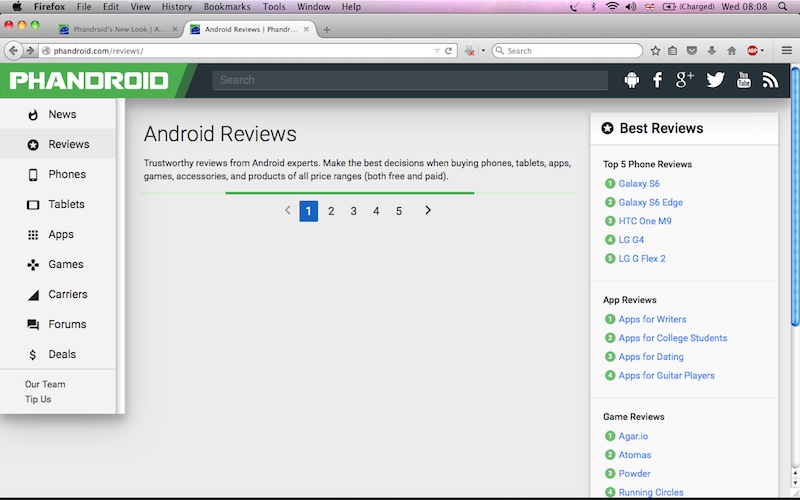This screenshot has height=500, width=800.
Task: Open the Galaxy S6 Edge review link
Action: (x=650, y=202)
